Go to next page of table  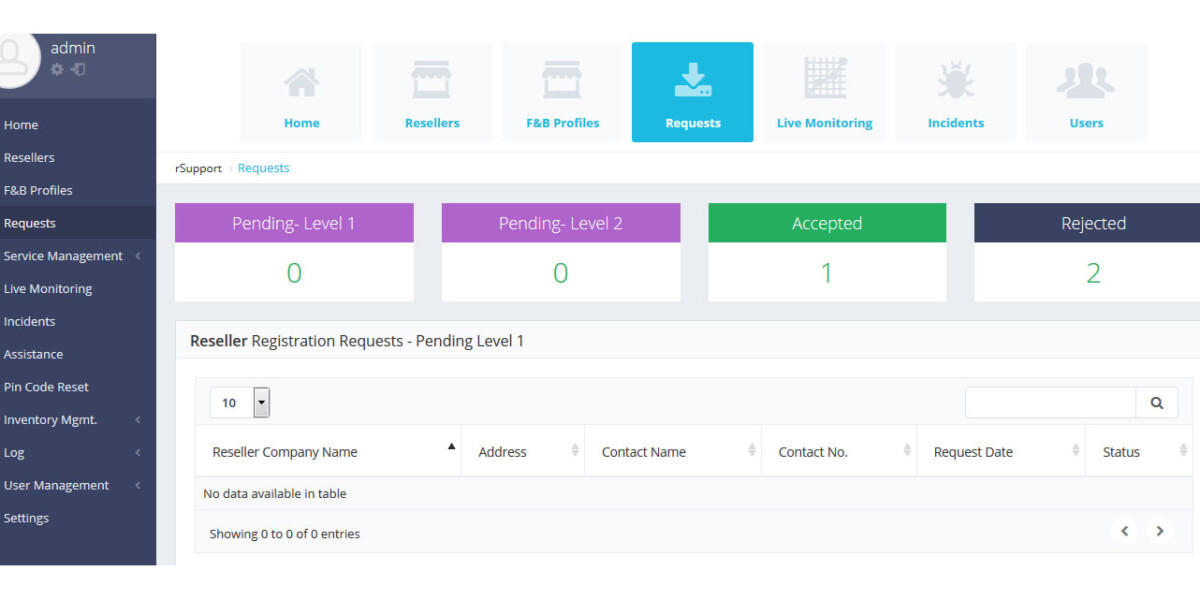click(x=1160, y=531)
